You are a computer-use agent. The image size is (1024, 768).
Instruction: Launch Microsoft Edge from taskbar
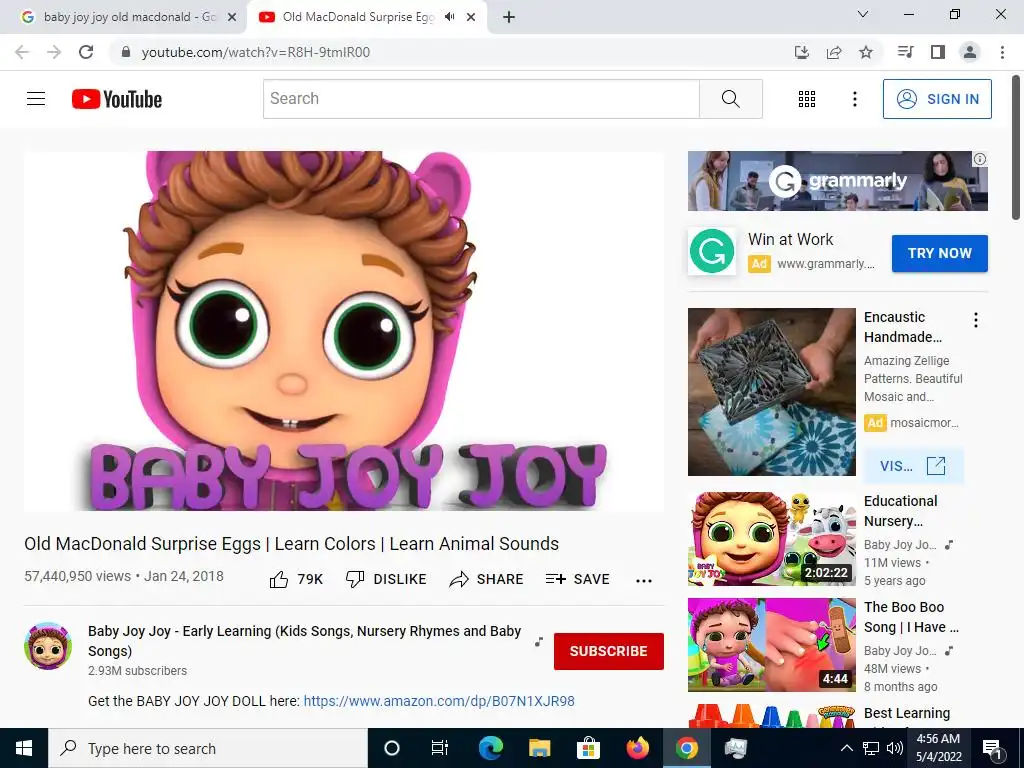point(490,748)
